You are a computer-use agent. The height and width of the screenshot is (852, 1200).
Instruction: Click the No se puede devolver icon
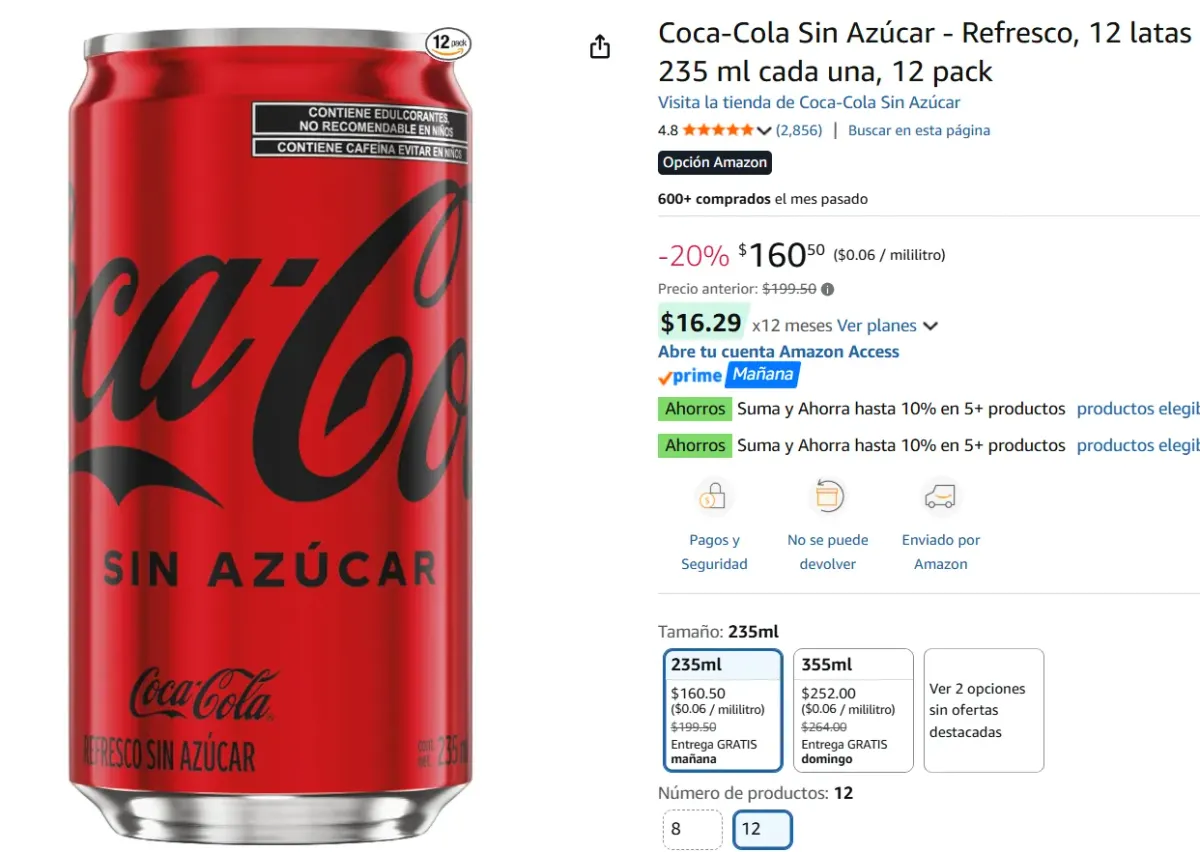click(x=827, y=495)
